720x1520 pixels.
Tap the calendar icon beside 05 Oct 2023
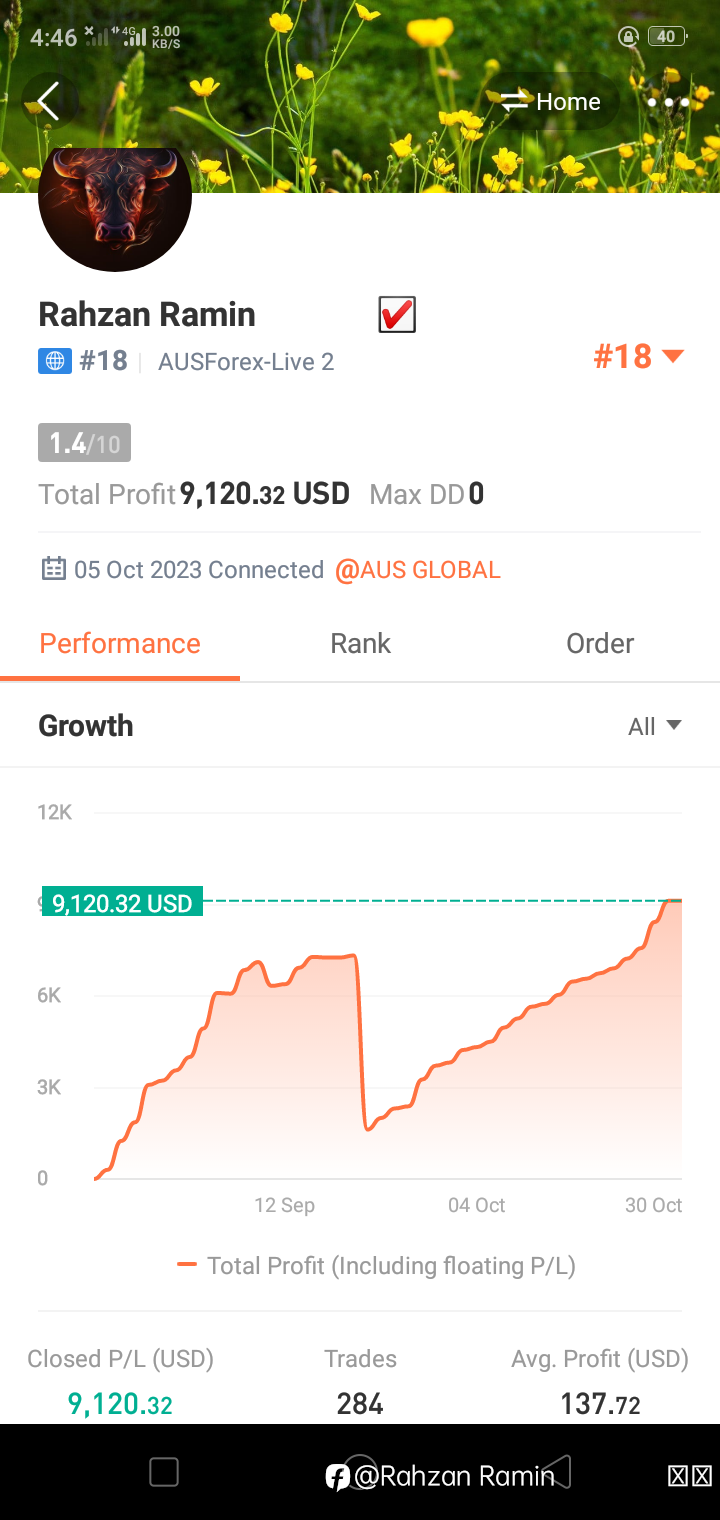click(53, 569)
